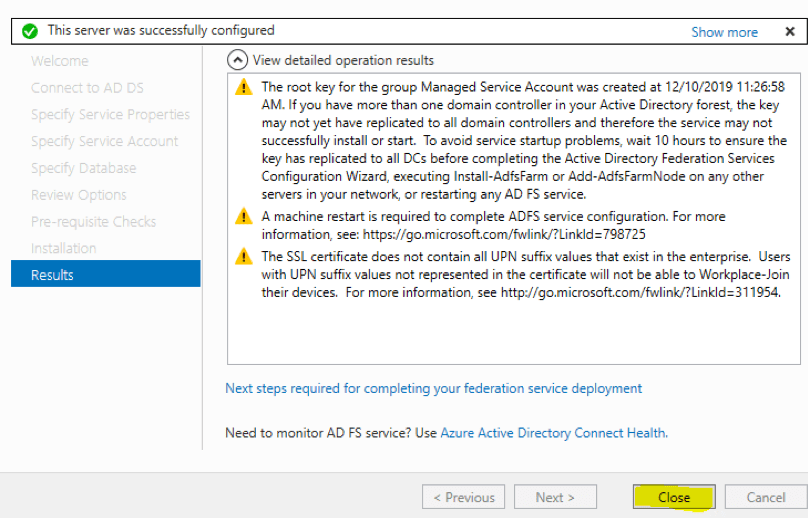808x518 pixels.
Task: Click warning icon beside machine restart message
Action: pos(244,217)
